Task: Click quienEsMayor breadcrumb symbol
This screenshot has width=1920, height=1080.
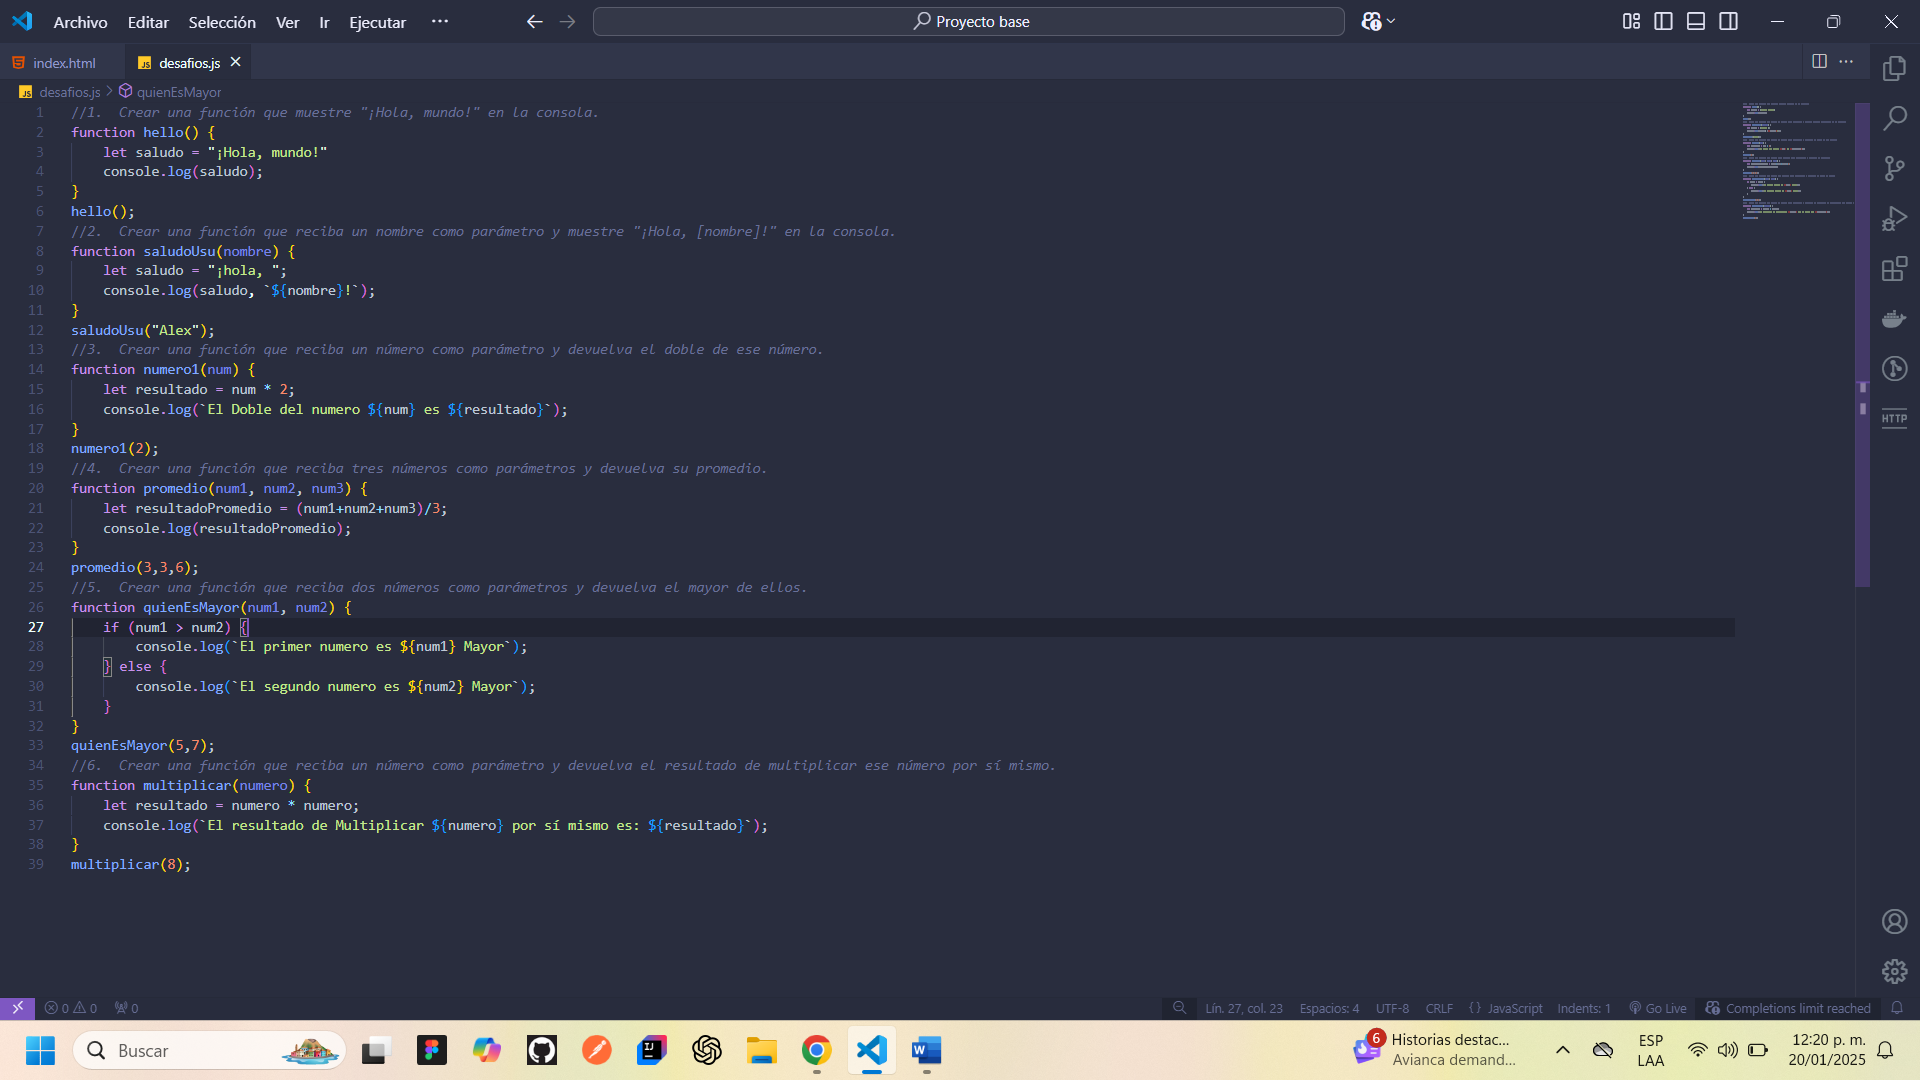Action: coord(179,92)
